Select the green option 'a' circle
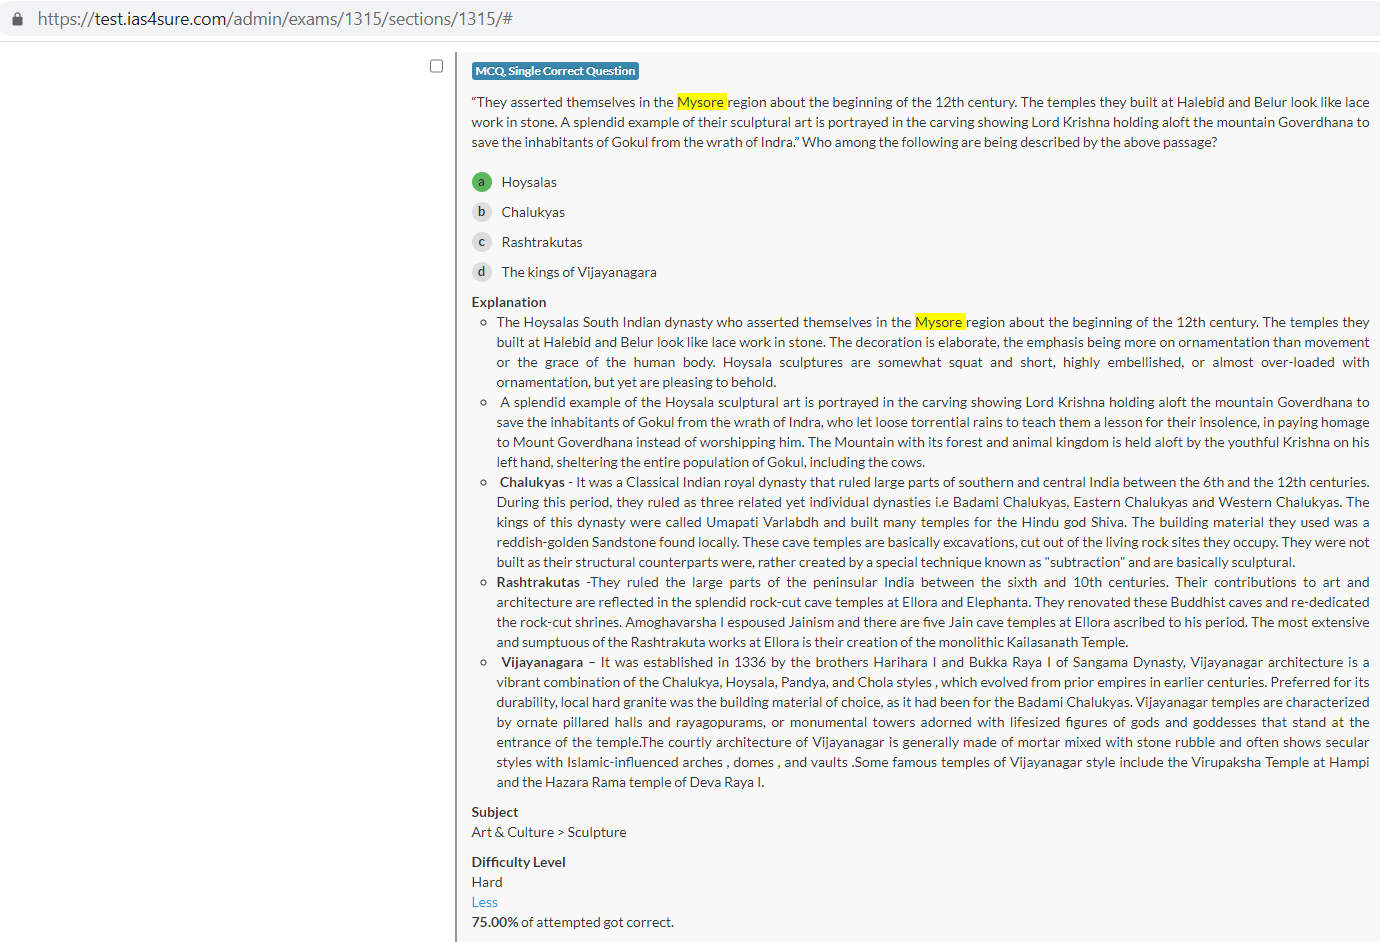This screenshot has width=1380, height=942. [481, 182]
